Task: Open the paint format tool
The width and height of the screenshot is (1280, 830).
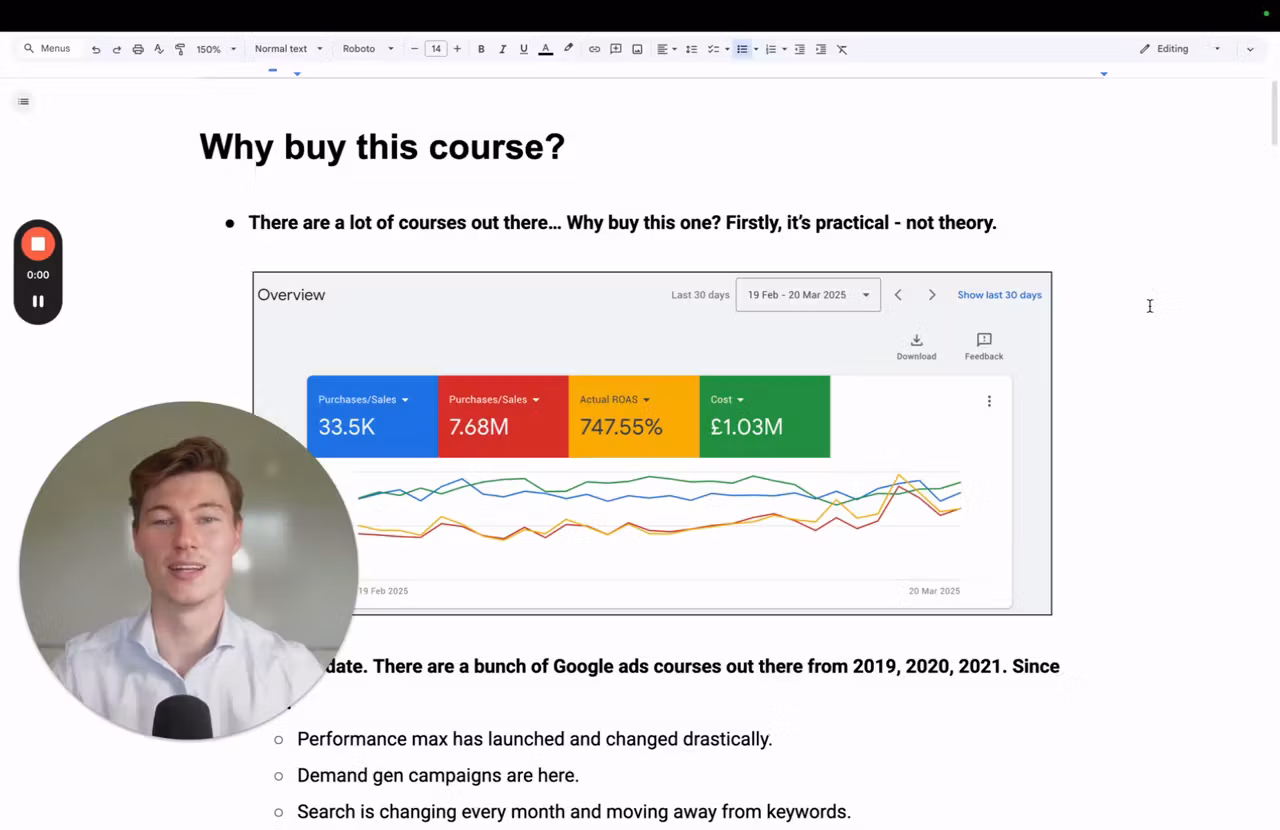Action: (x=178, y=48)
